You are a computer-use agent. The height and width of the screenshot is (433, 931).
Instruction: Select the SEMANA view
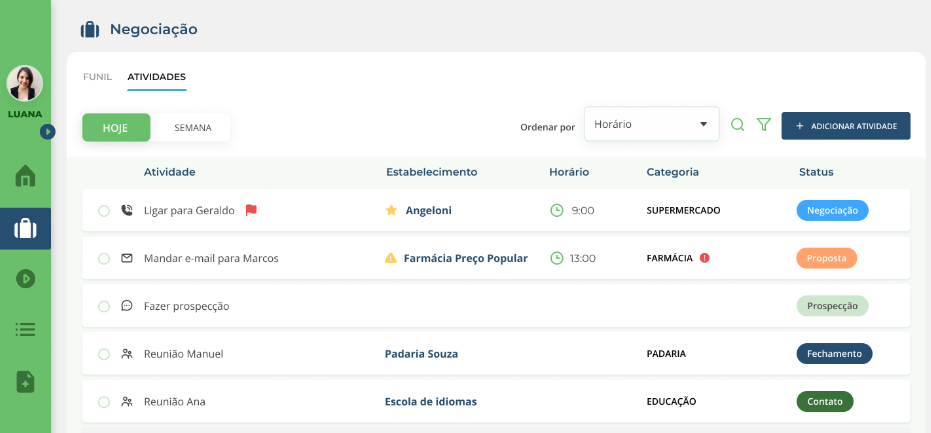[x=192, y=128]
